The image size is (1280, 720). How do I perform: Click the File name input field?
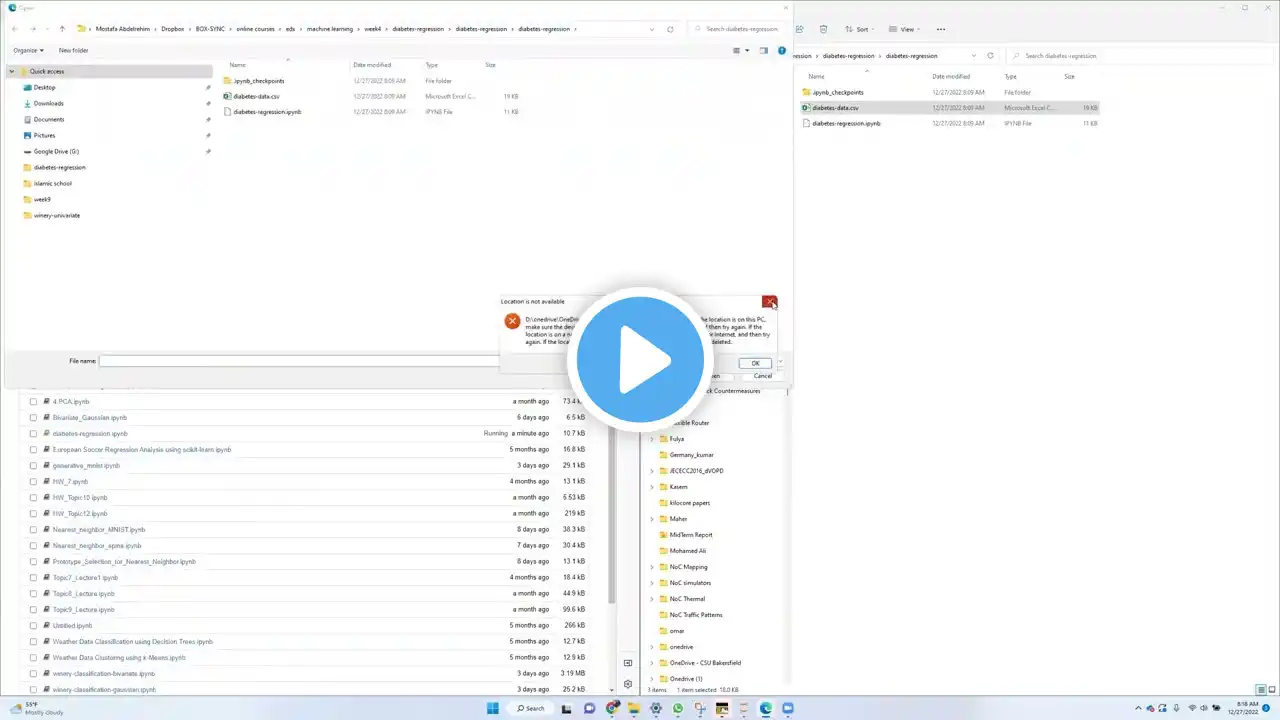pos(300,361)
